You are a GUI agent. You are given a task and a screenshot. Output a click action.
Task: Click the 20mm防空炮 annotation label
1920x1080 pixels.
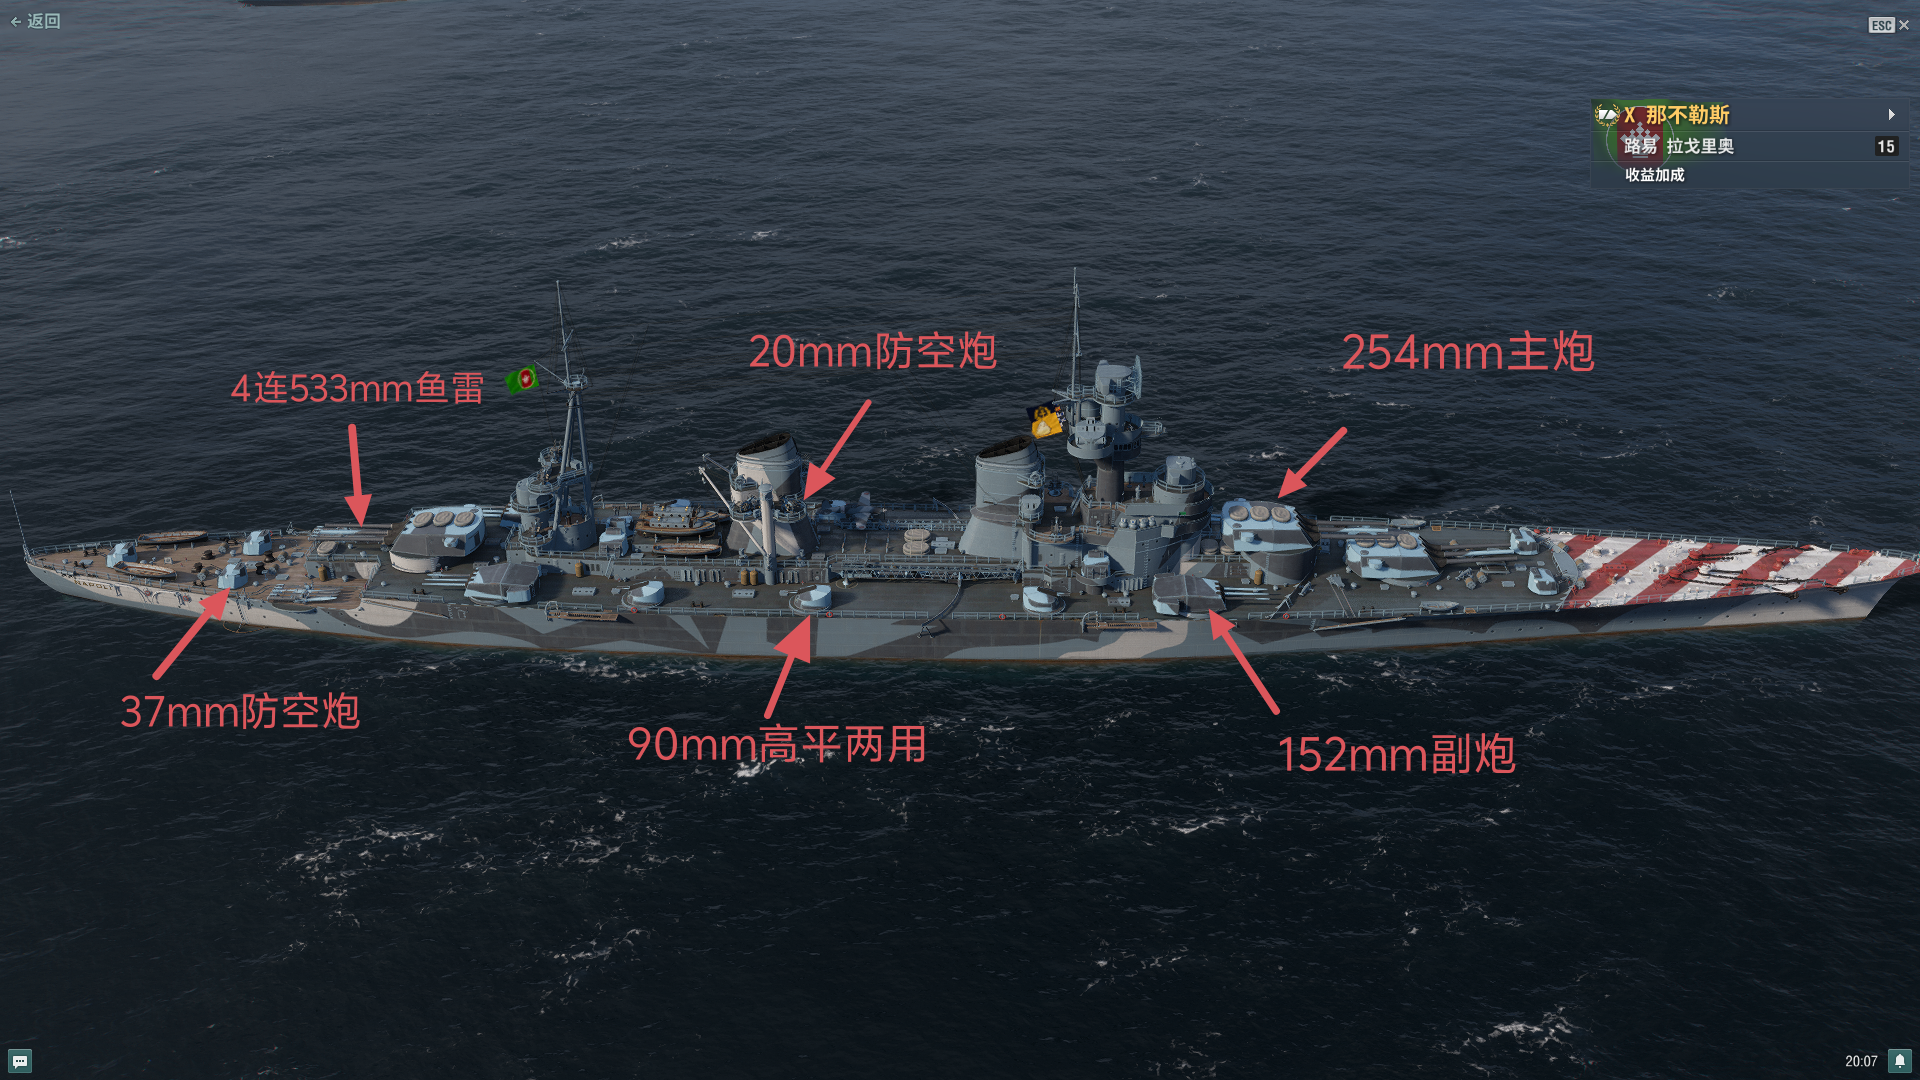point(872,351)
